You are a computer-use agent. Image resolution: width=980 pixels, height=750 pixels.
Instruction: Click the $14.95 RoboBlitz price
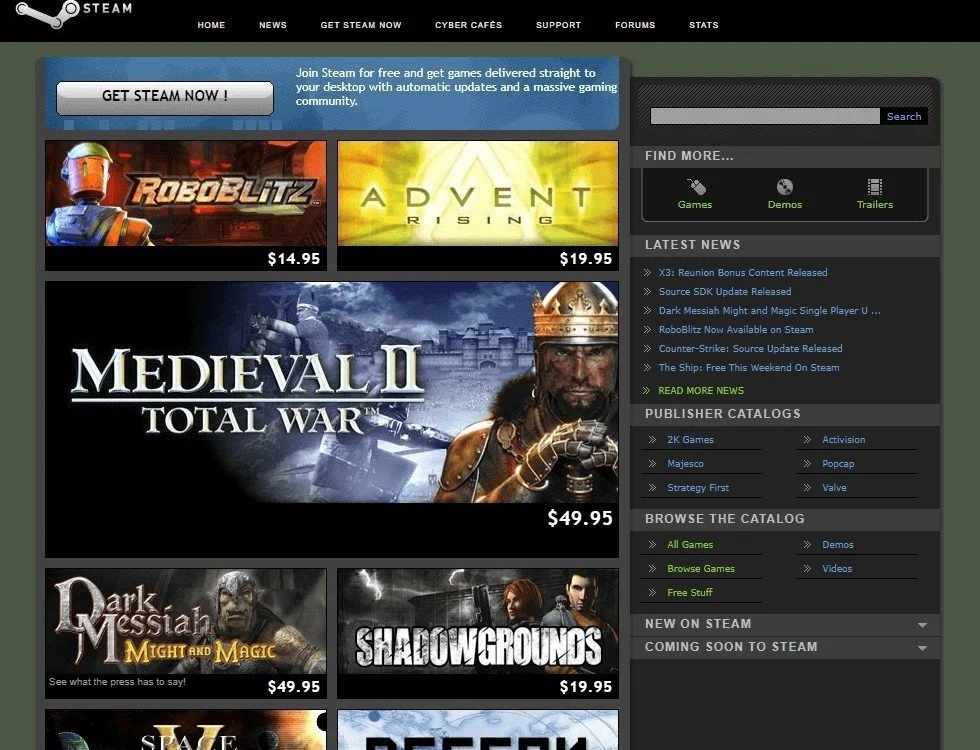294,259
